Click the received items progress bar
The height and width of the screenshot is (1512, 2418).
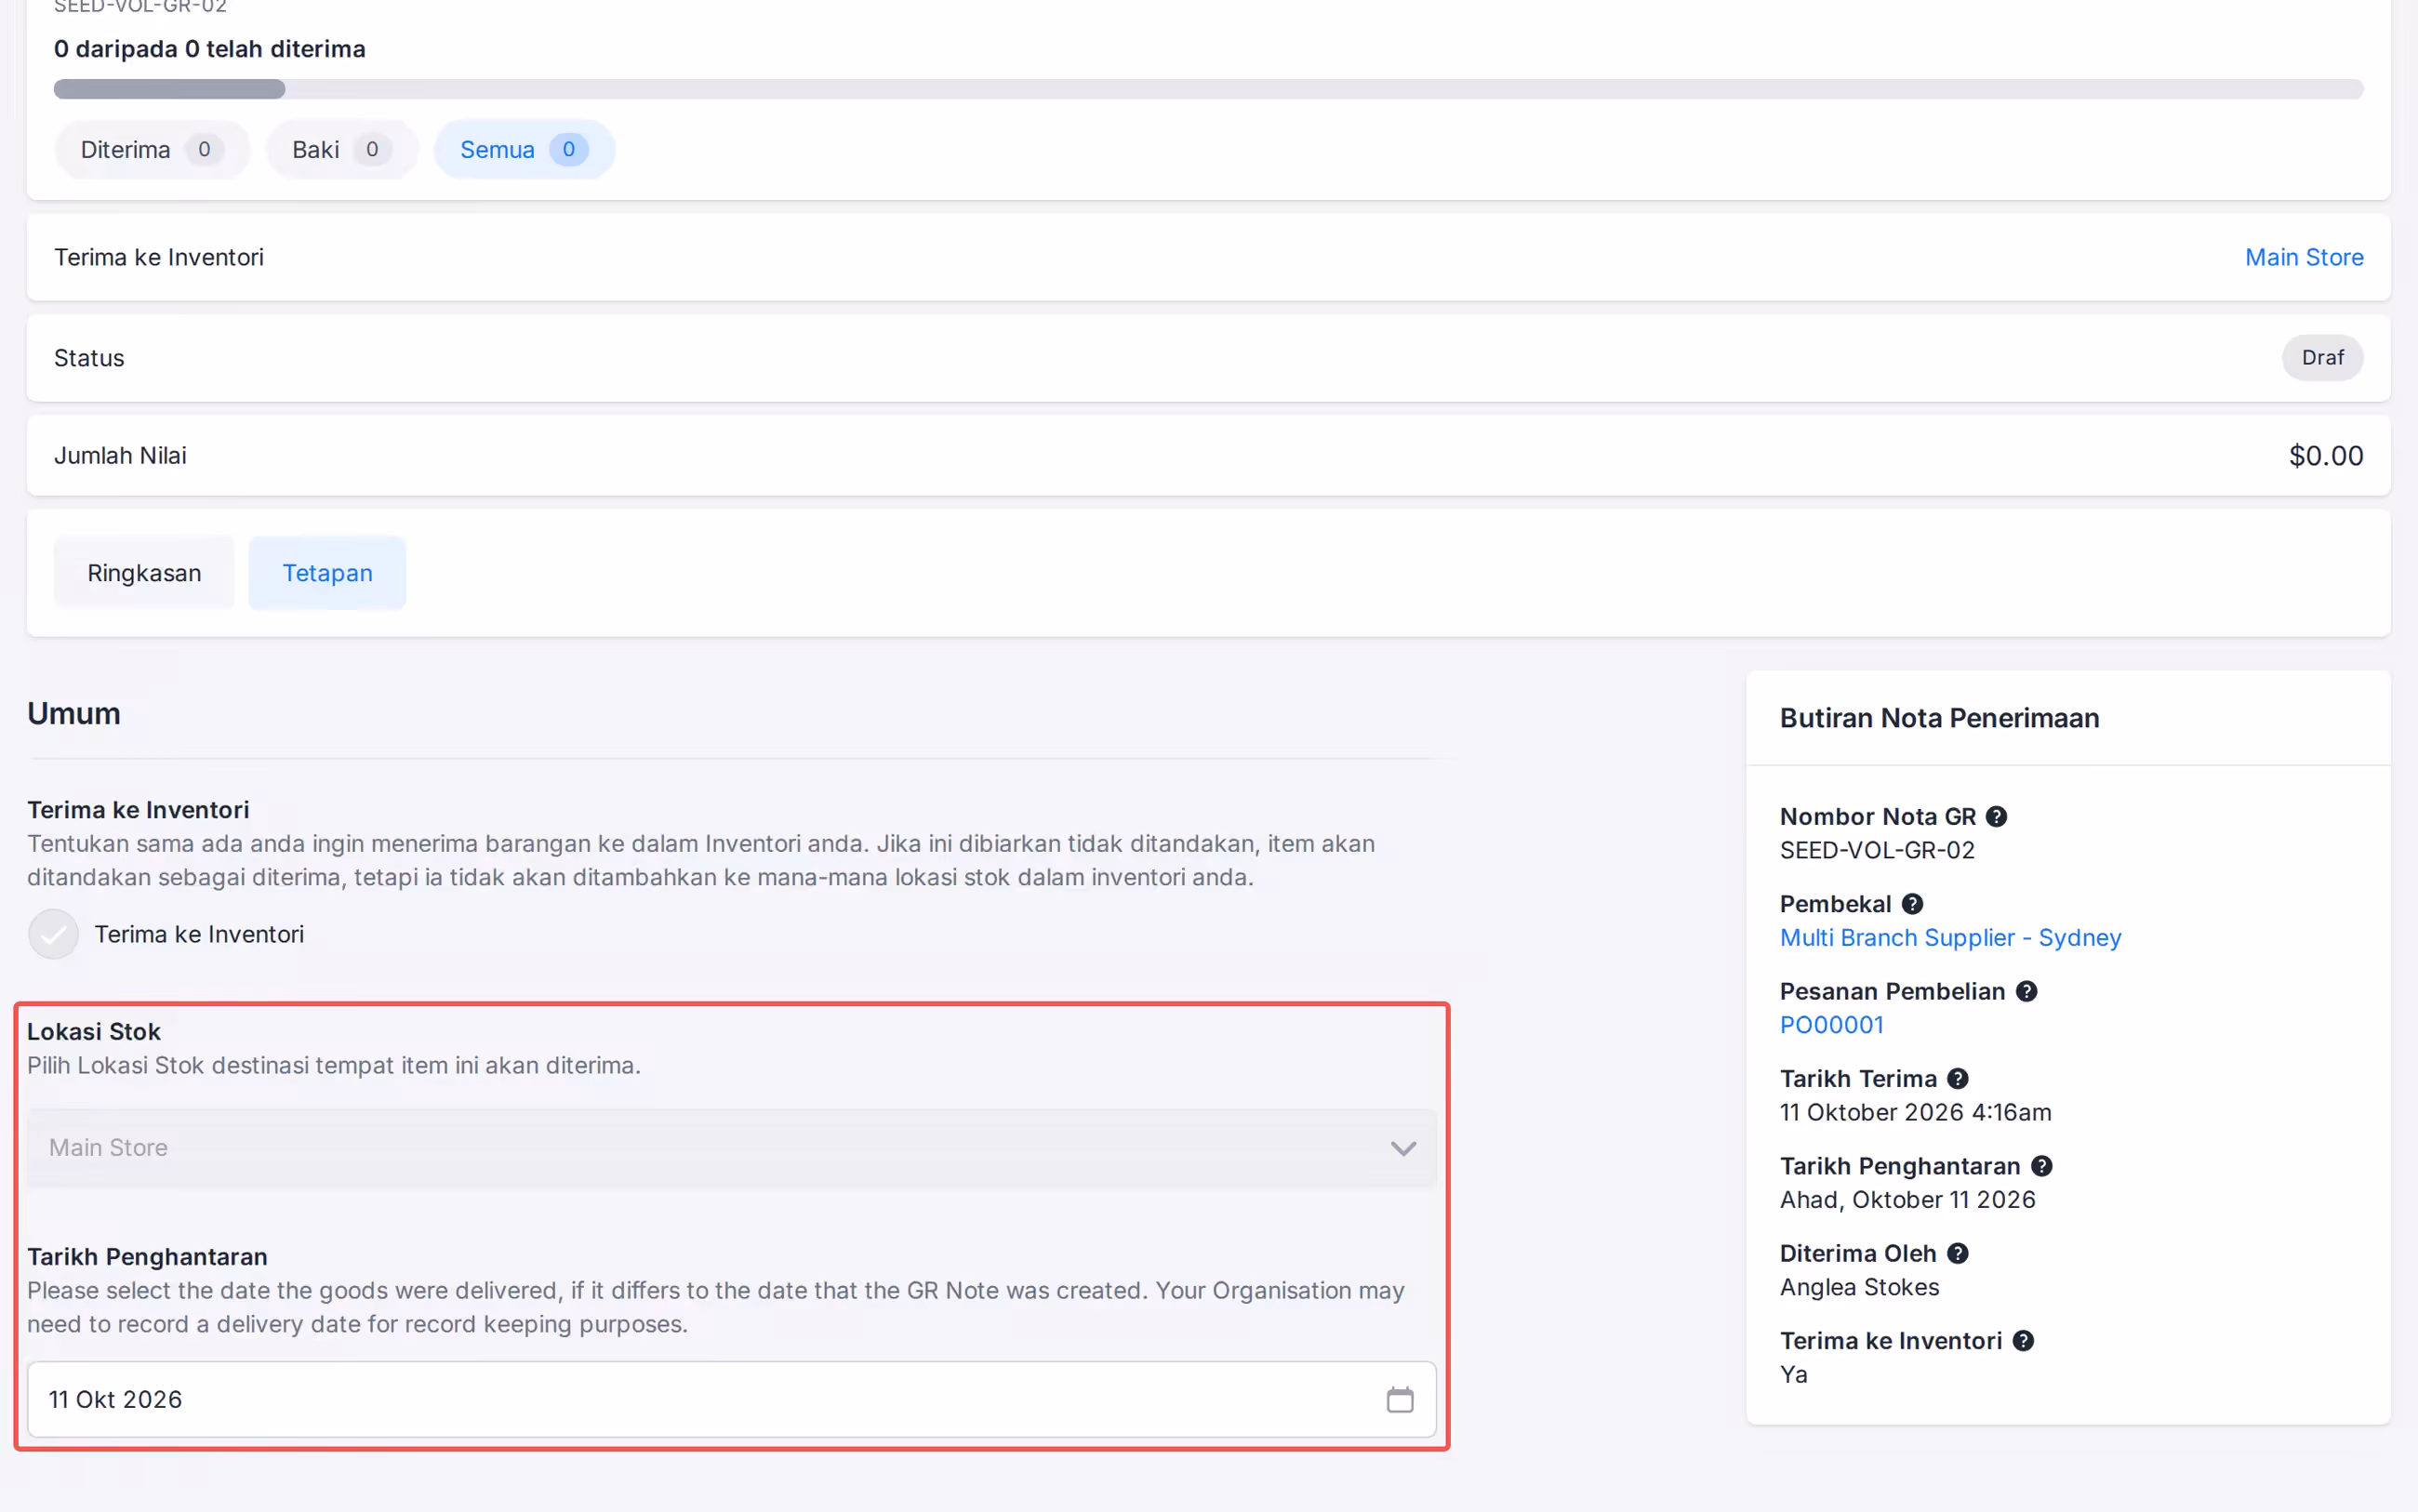tap(1208, 89)
